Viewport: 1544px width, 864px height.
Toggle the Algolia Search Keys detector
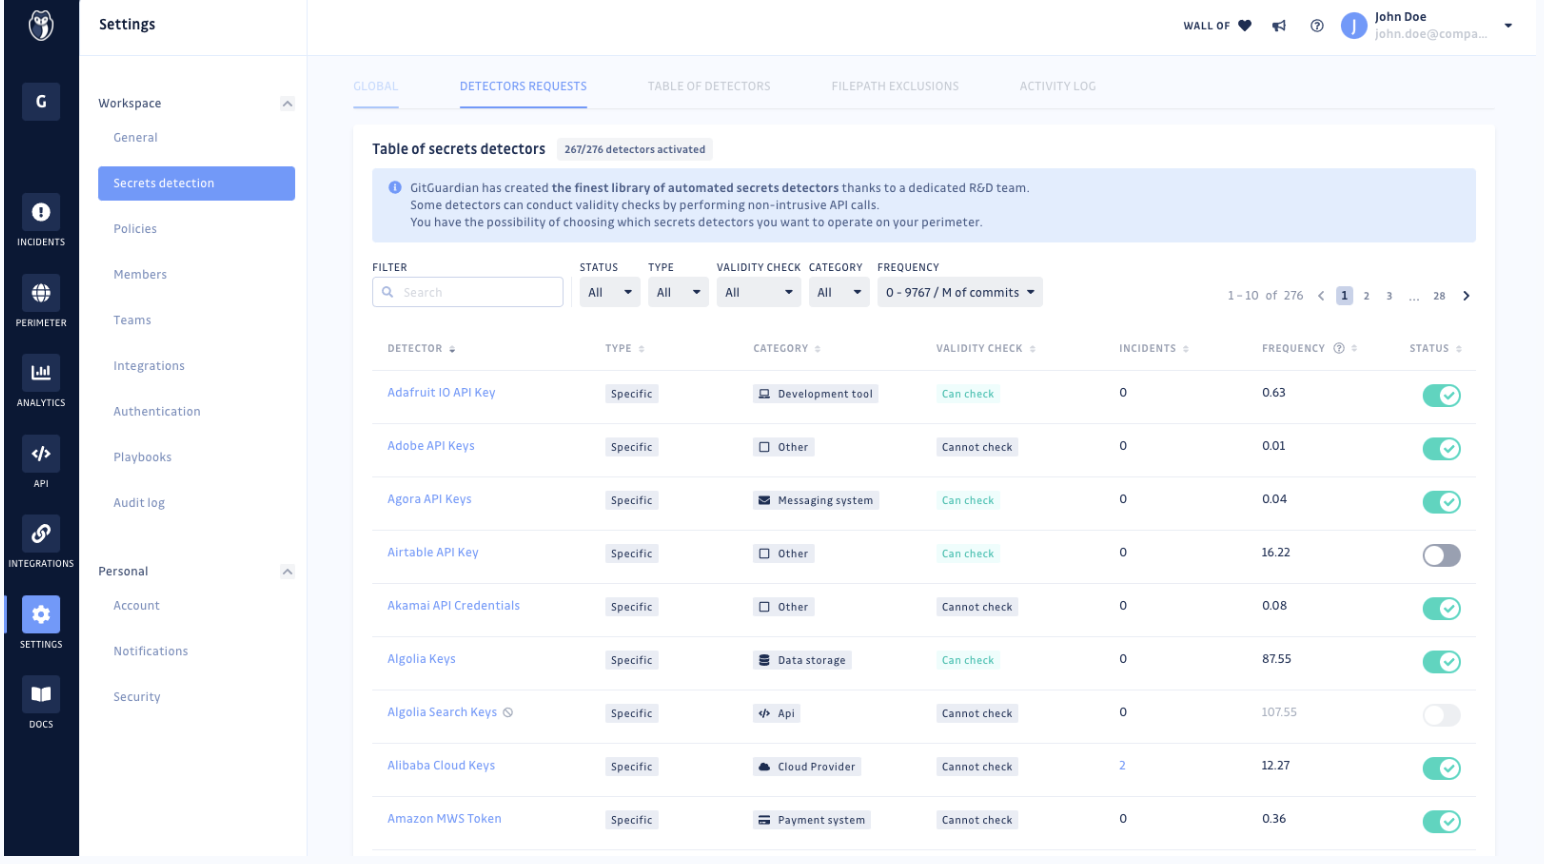tap(1442, 715)
